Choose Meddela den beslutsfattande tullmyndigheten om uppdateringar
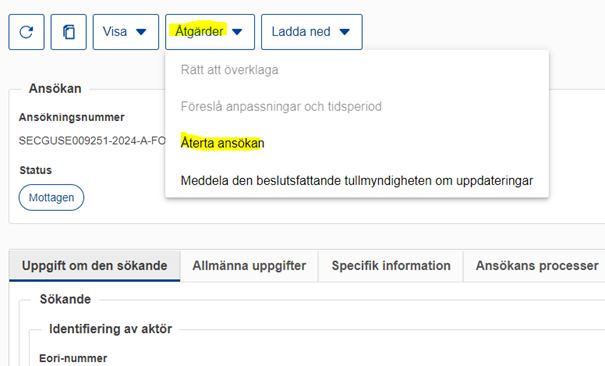 (x=357, y=180)
